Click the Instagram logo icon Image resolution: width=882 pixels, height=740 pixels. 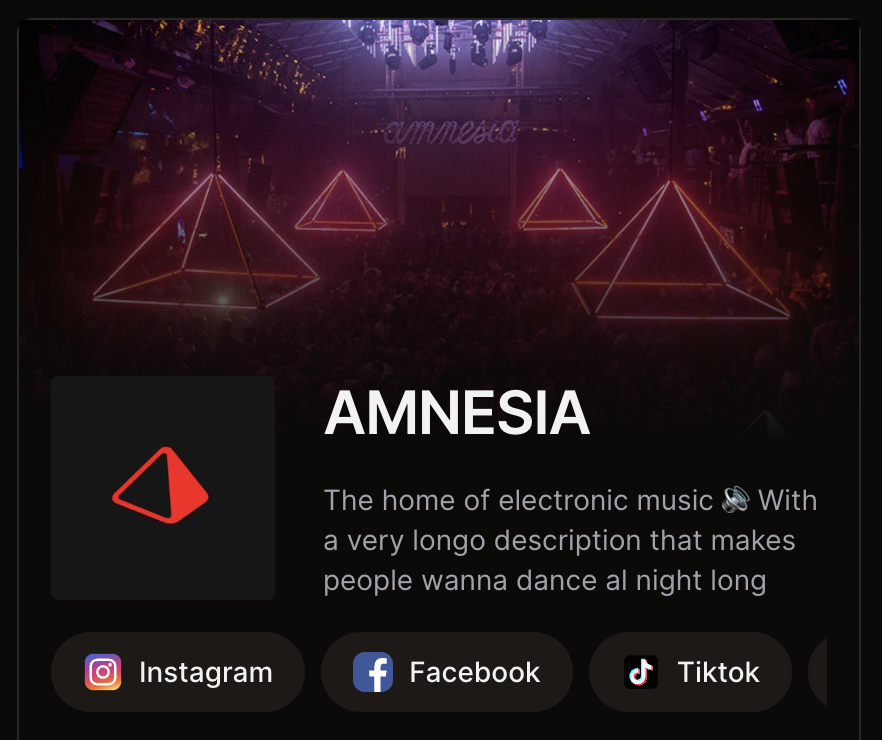103,672
